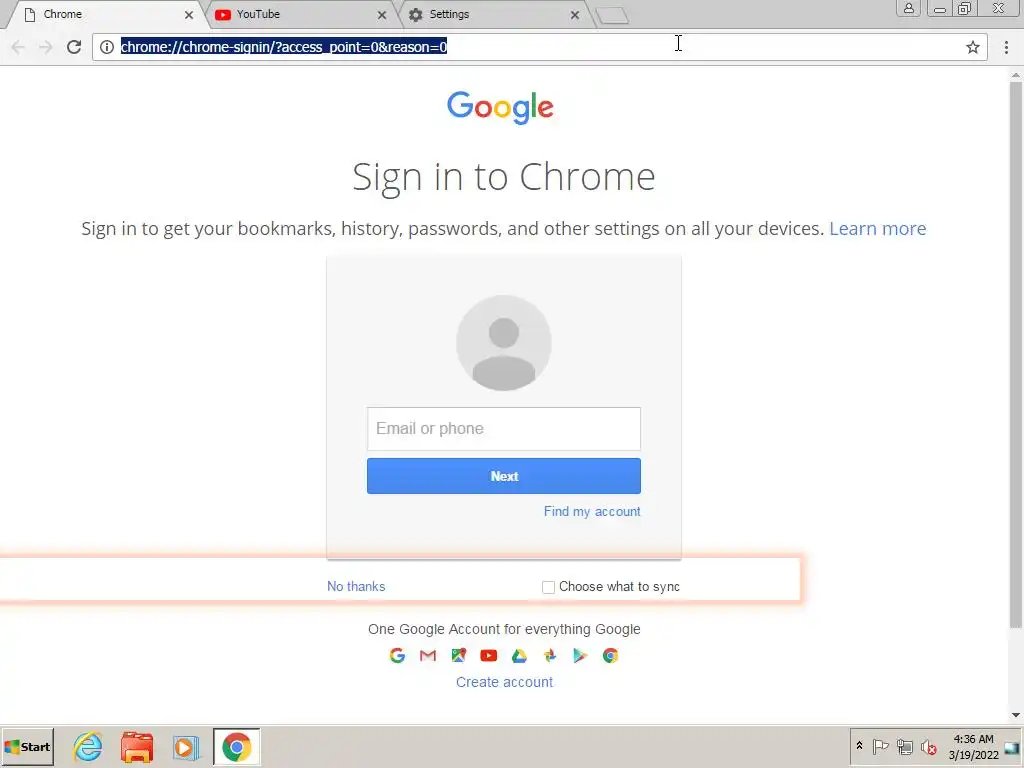This screenshot has height=768, width=1024.
Task: Open the site information icon in address bar
Action: [107, 47]
